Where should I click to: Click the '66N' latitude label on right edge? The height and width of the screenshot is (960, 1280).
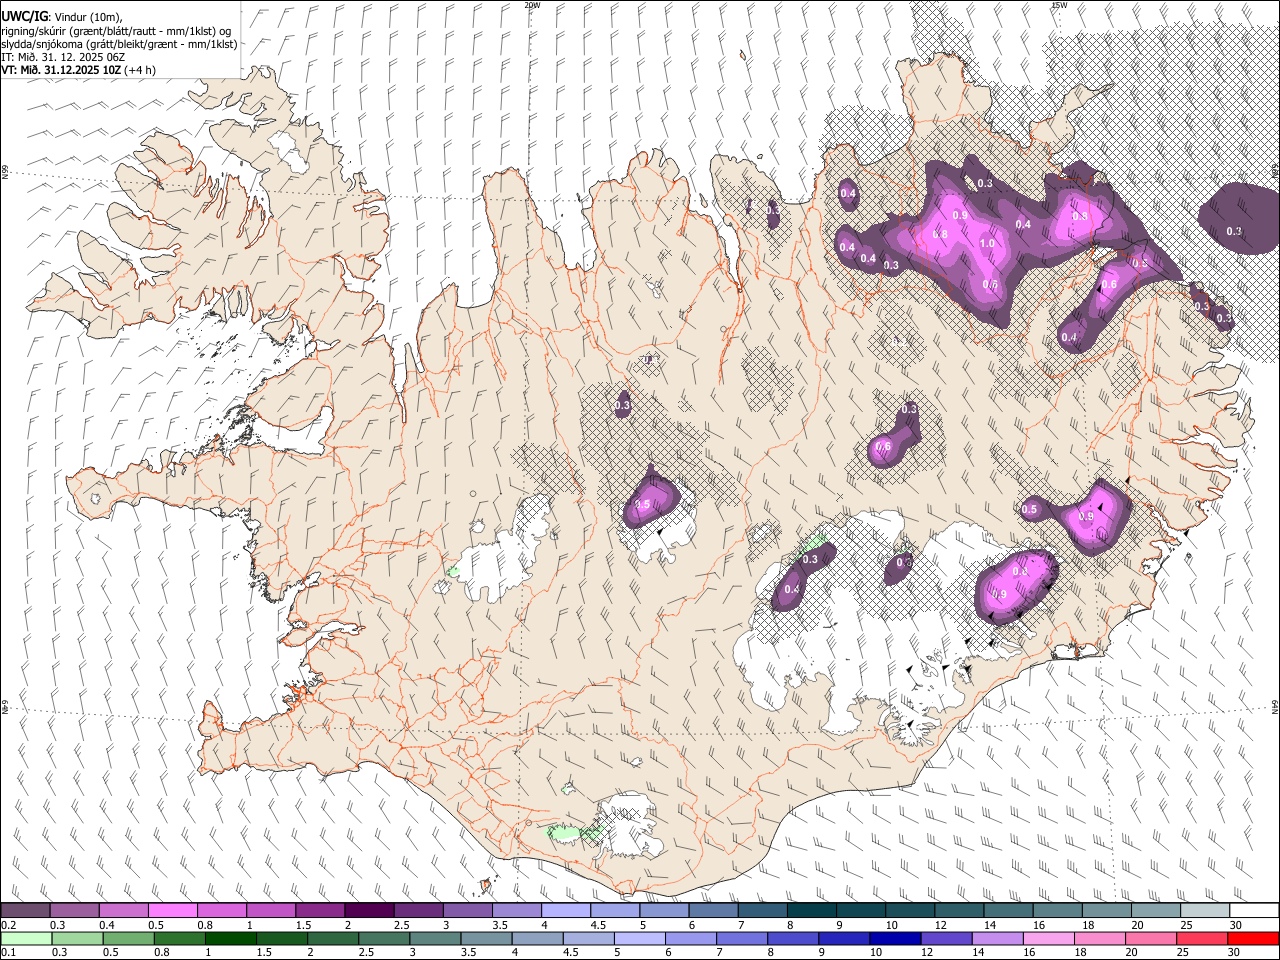click(x=1275, y=171)
